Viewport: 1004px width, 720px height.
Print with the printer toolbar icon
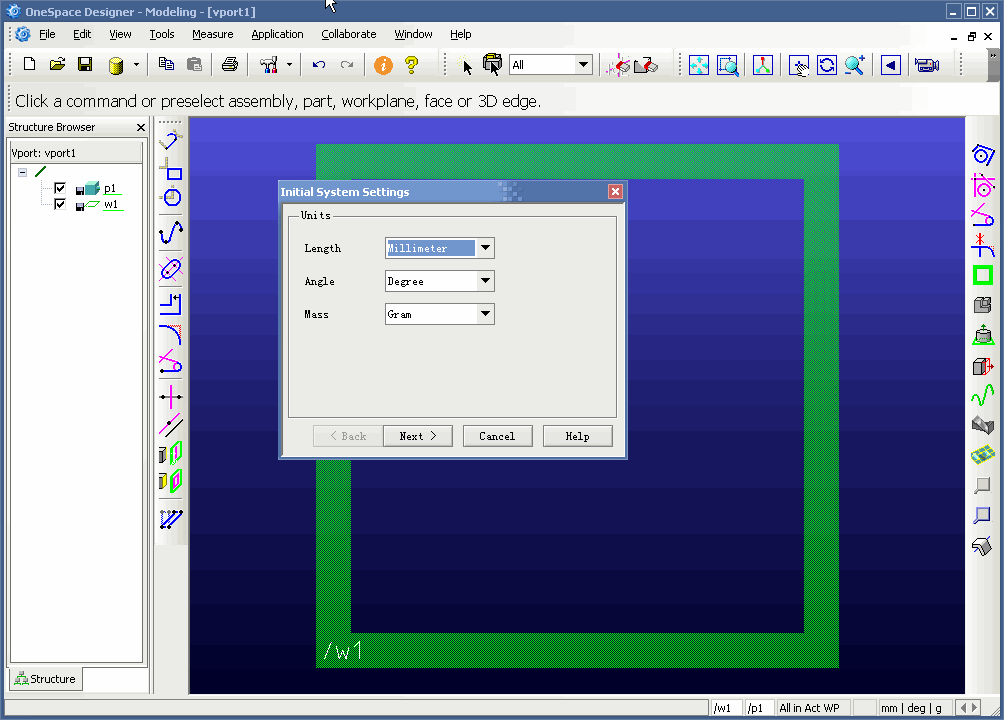pyautogui.click(x=230, y=65)
